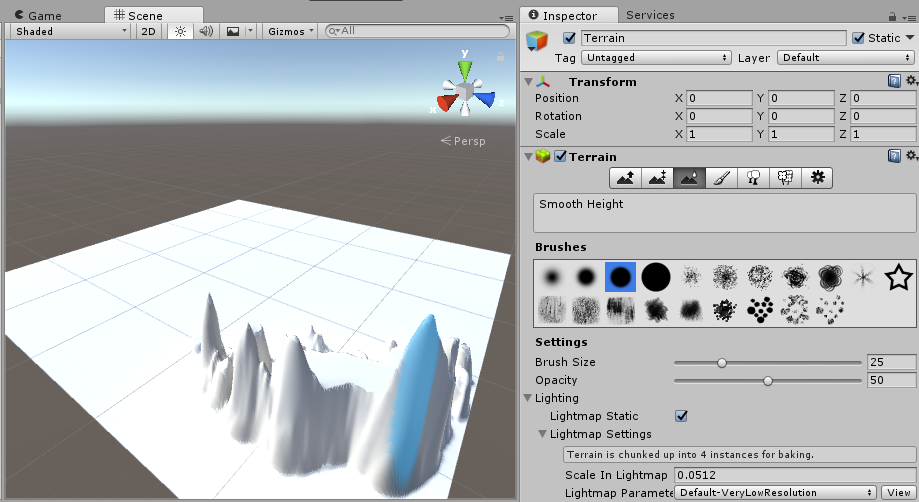Click the Brush Size slider
919x502 pixels.
tap(767, 362)
